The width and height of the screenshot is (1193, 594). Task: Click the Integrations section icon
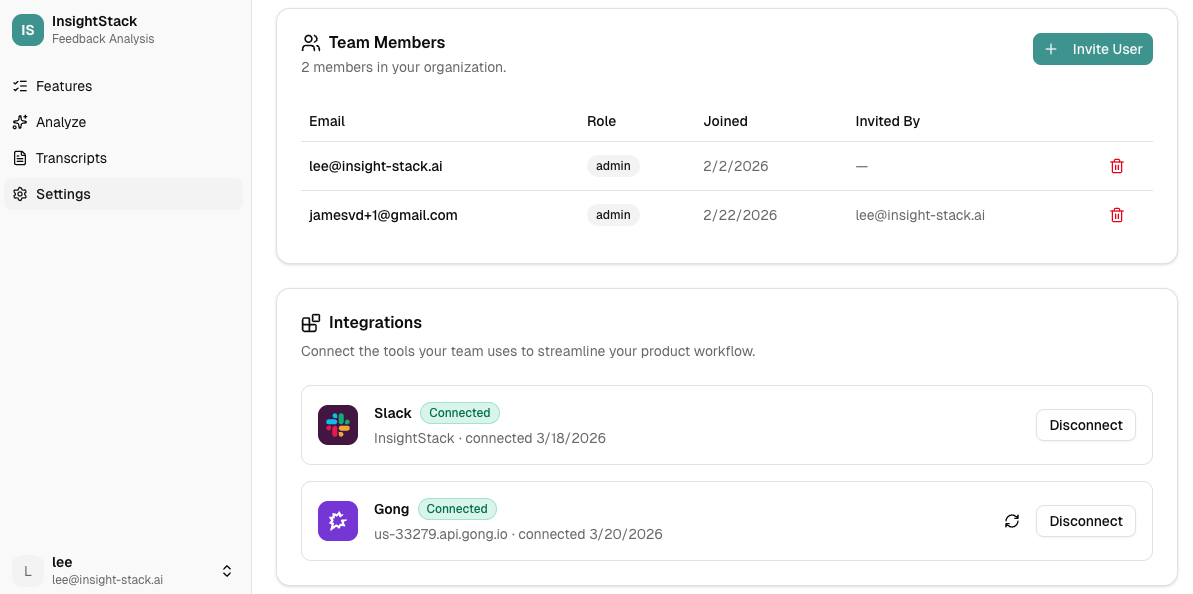tap(311, 323)
